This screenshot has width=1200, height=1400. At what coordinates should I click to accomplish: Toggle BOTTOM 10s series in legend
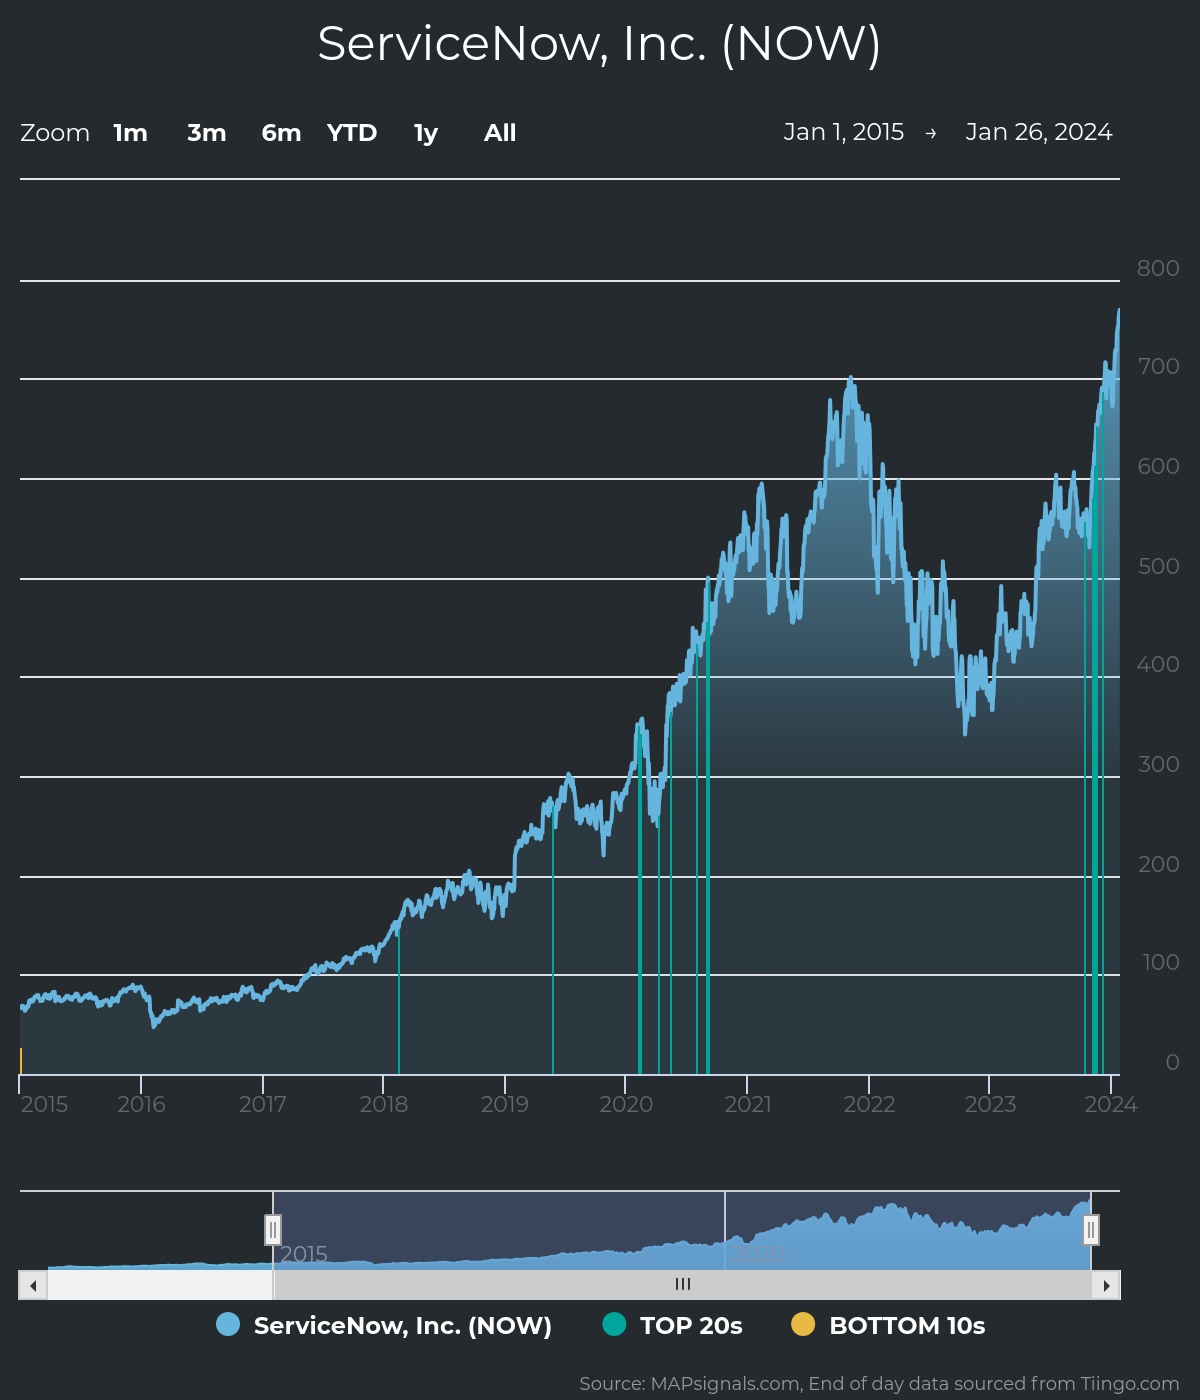pyautogui.click(x=888, y=1325)
